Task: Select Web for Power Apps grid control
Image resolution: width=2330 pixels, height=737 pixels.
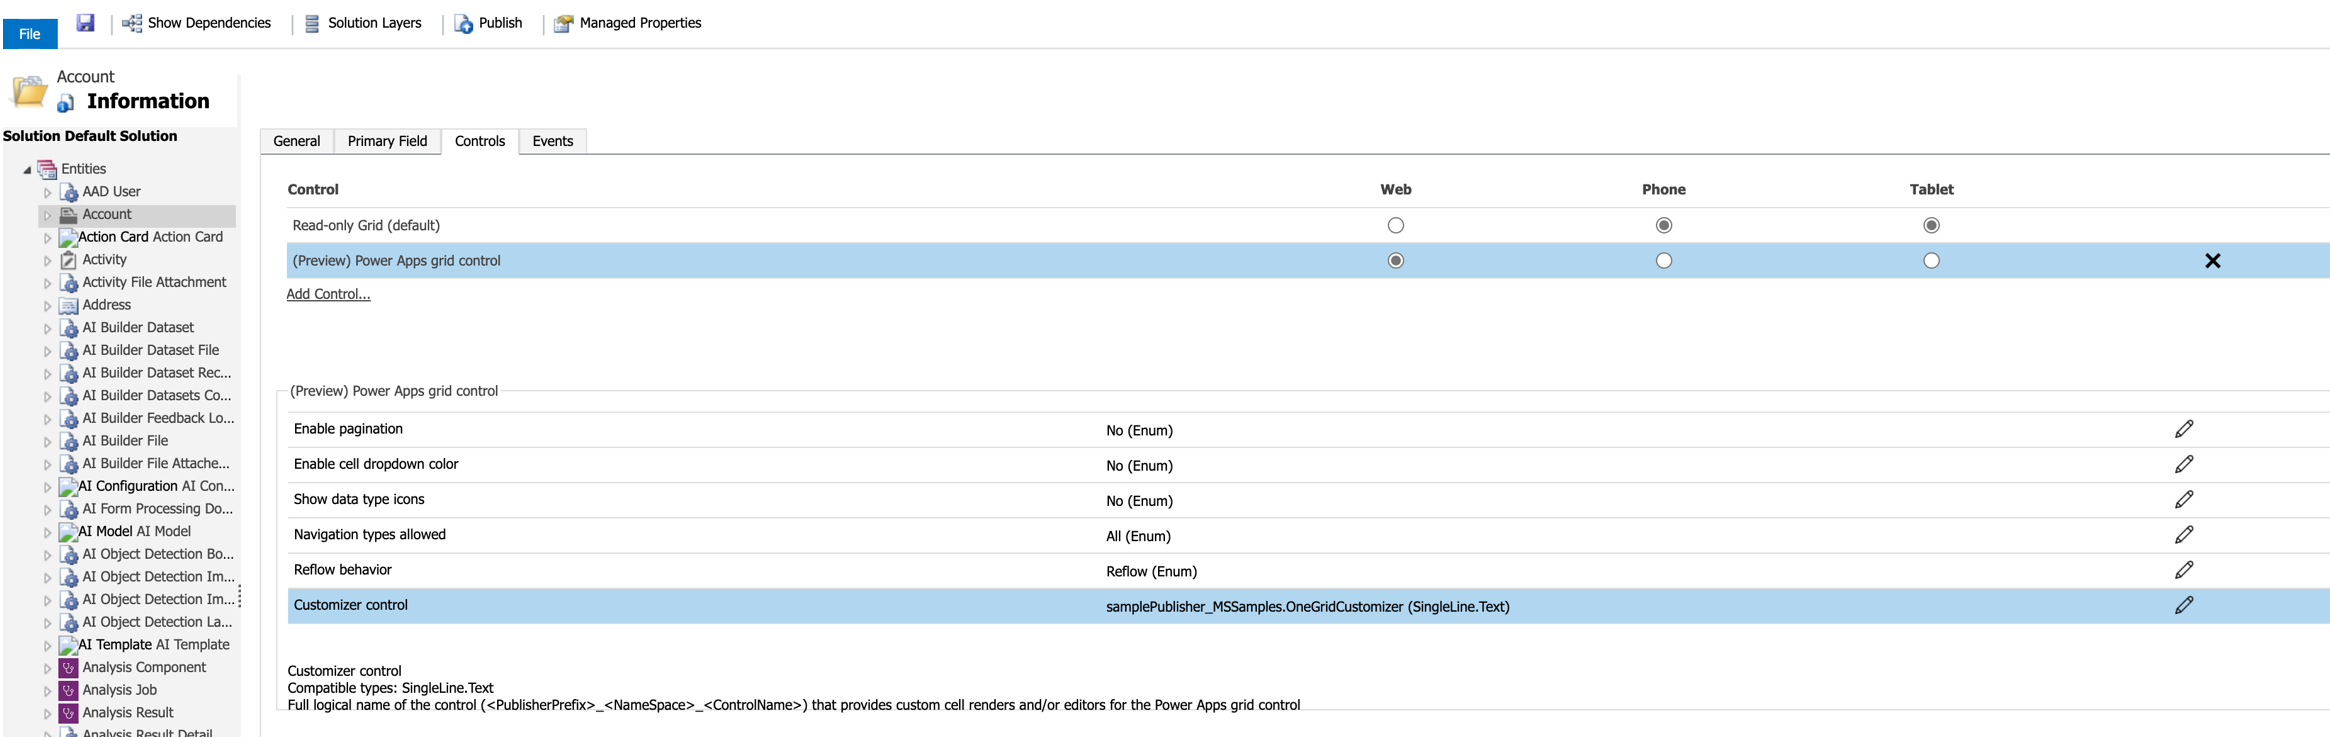Action: tap(1396, 261)
